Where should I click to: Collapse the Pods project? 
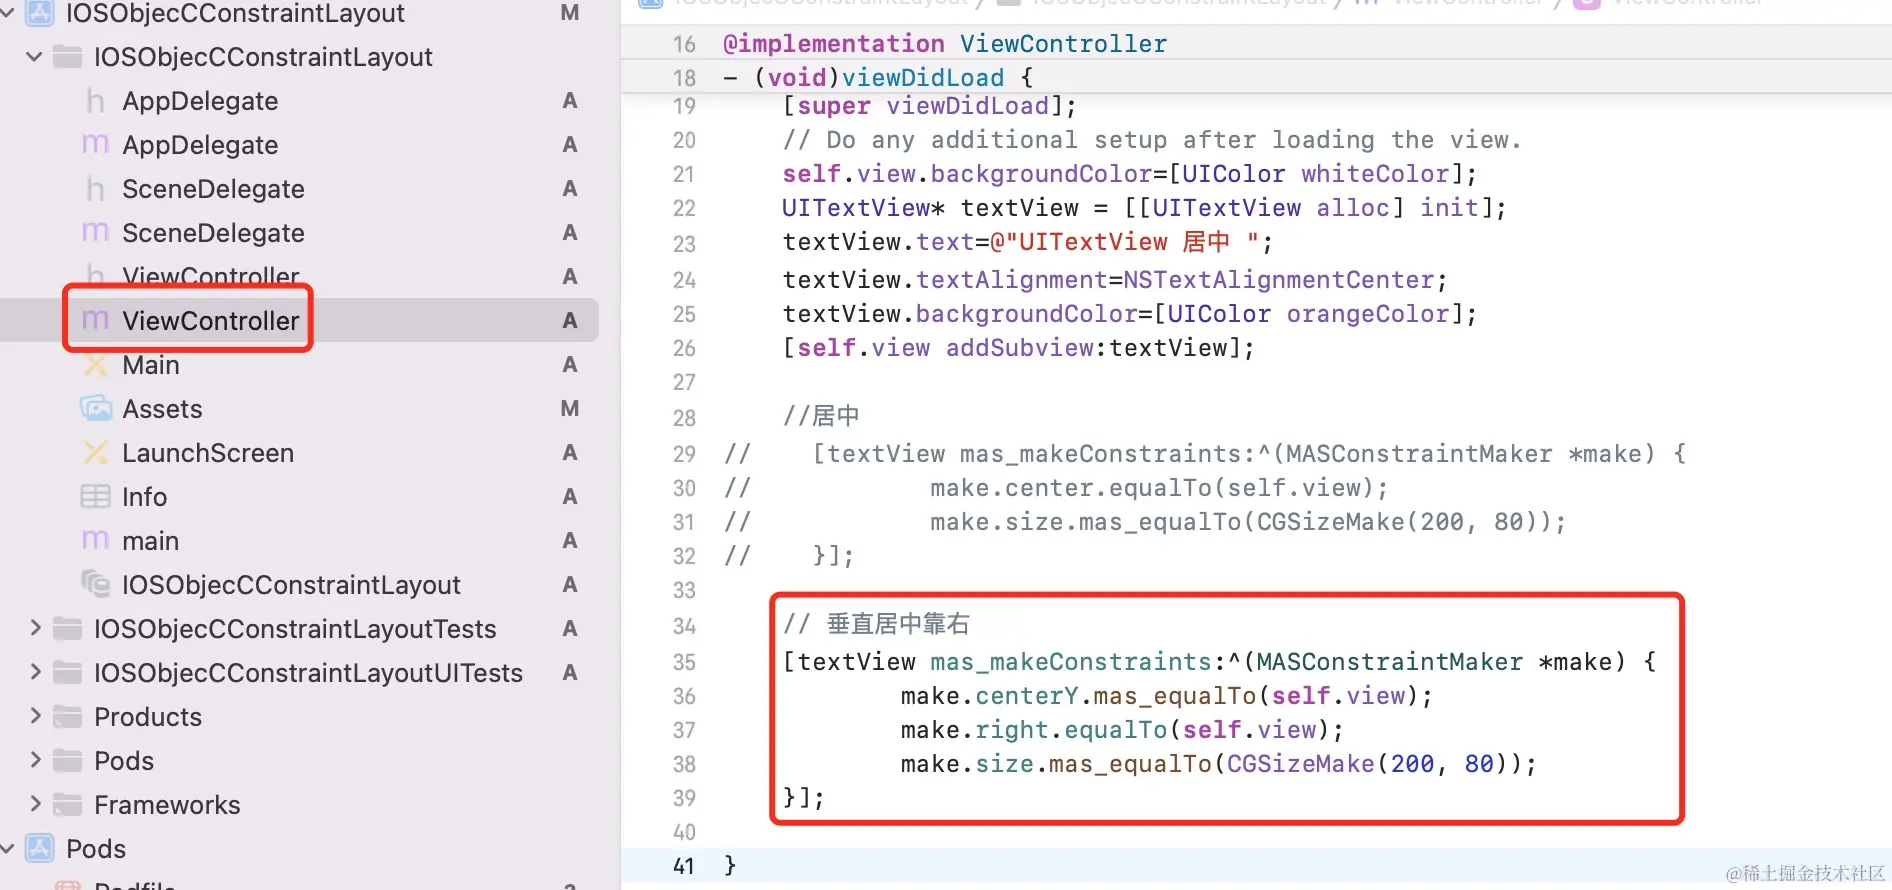coord(8,849)
